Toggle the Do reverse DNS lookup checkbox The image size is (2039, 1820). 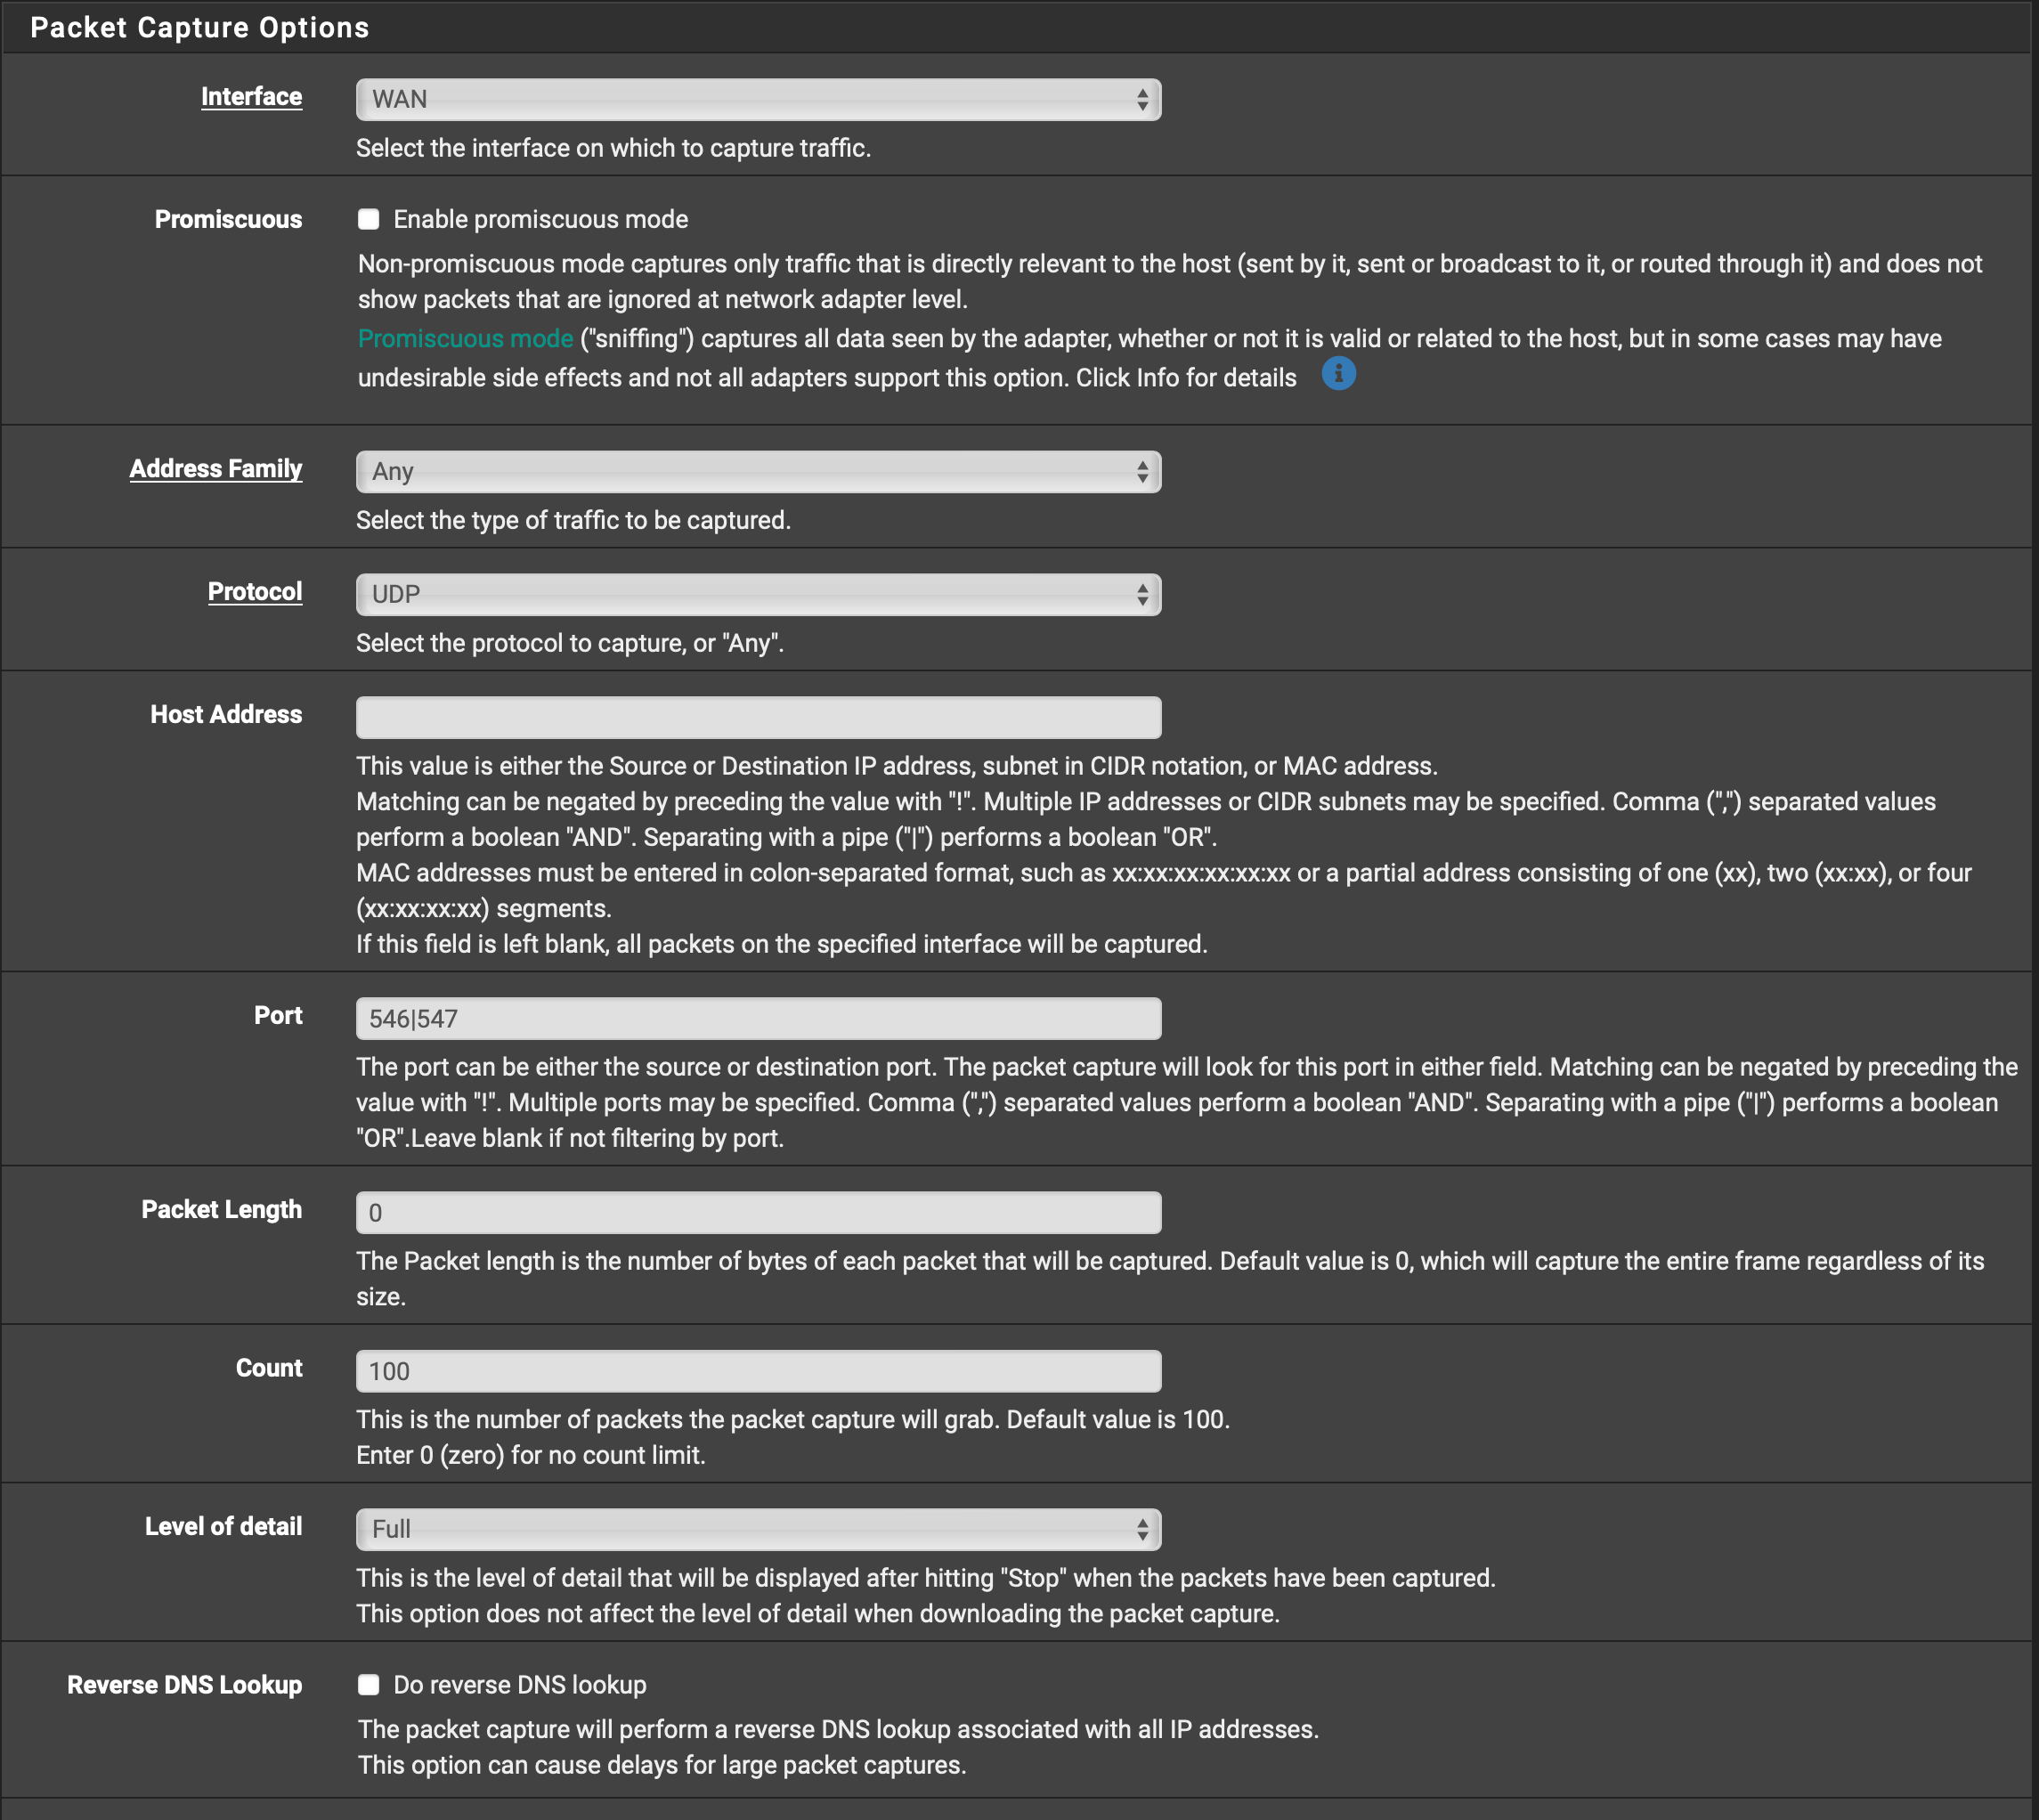point(369,1685)
